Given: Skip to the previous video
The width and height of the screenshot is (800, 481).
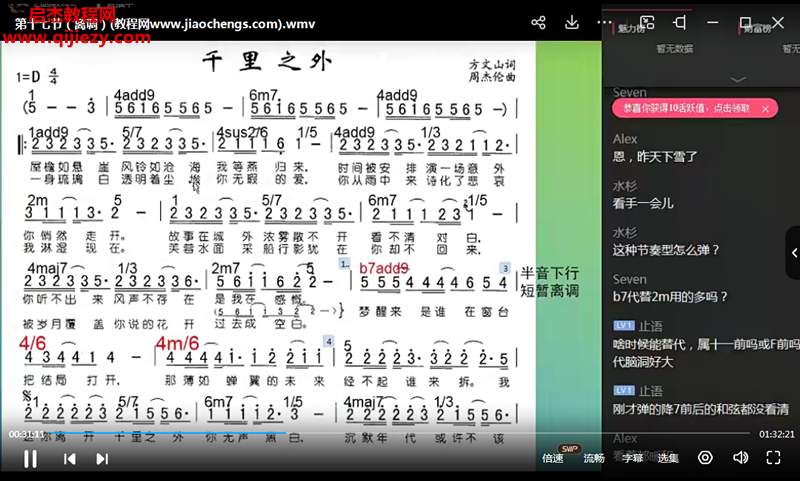Looking at the screenshot, I should (70, 459).
